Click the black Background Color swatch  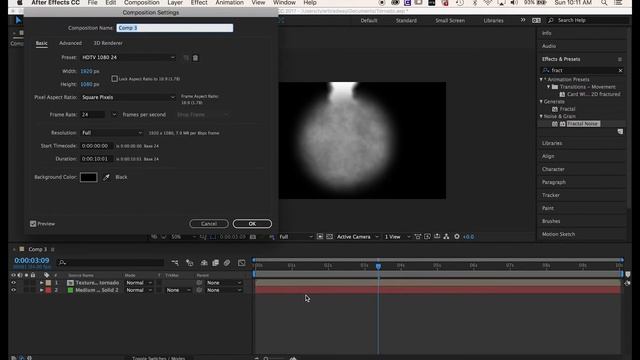[x=89, y=177]
